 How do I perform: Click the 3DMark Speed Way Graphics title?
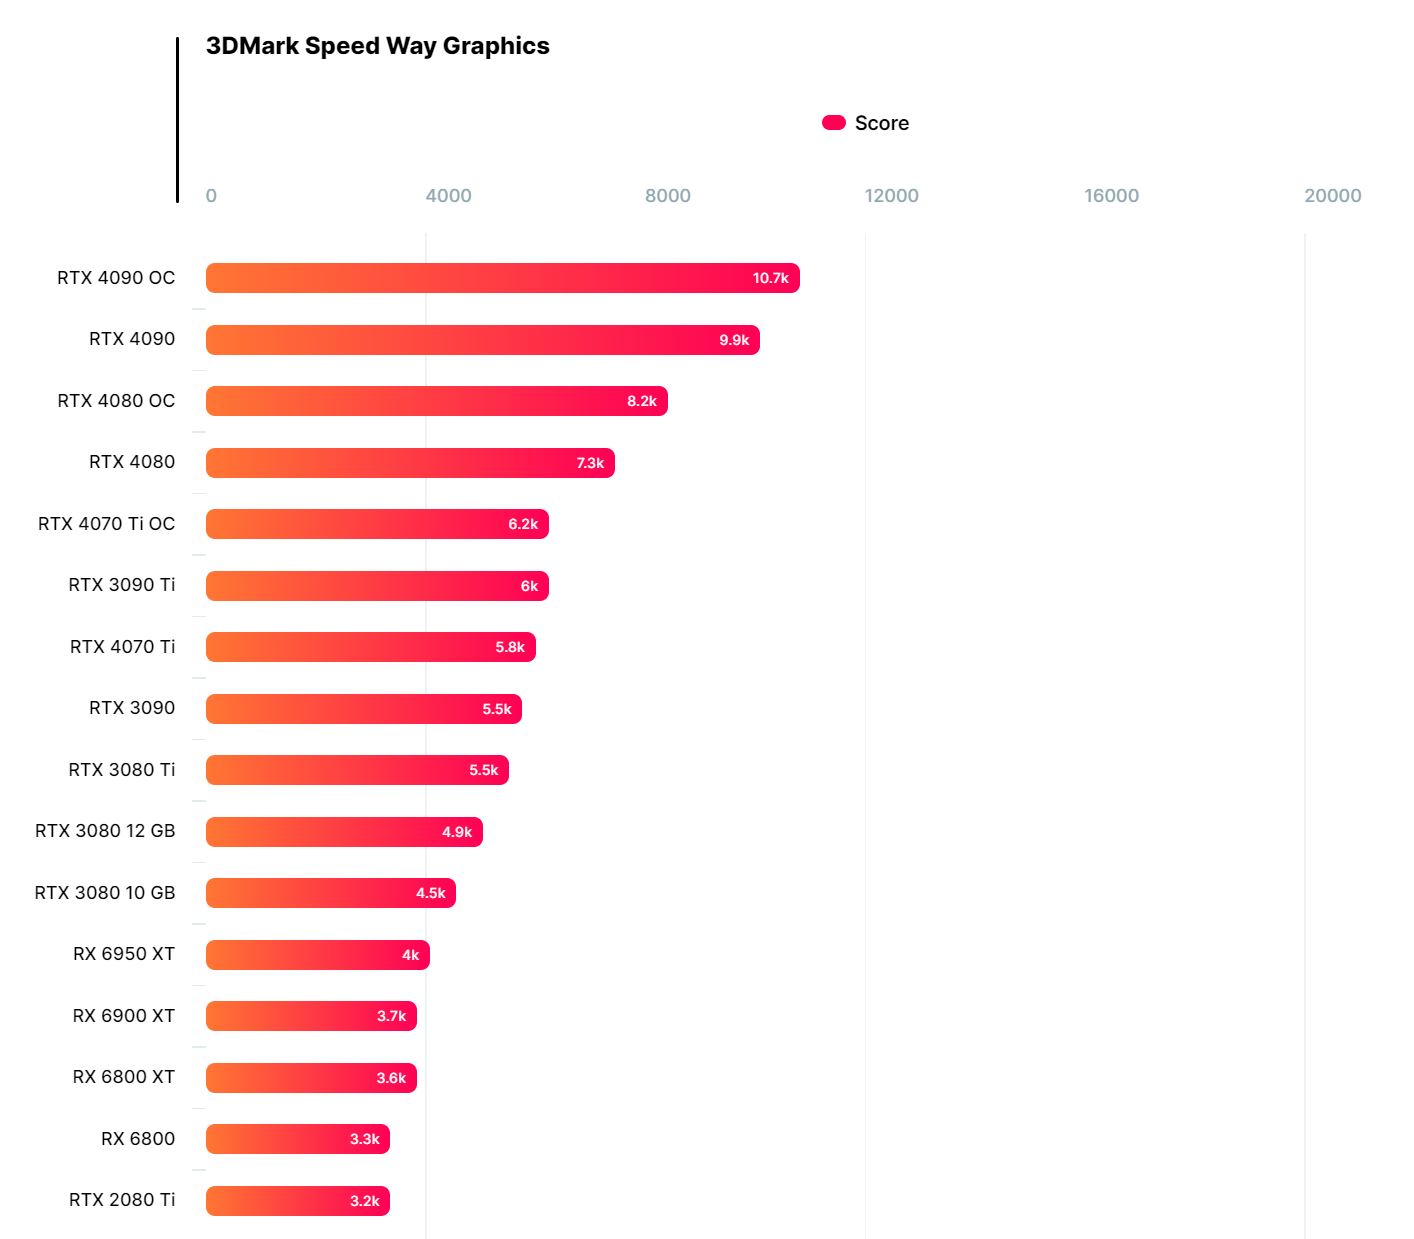[x=377, y=46]
